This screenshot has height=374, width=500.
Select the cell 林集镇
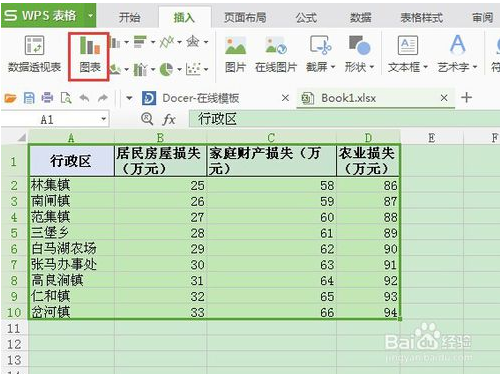pyautogui.click(x=71, y=185)
